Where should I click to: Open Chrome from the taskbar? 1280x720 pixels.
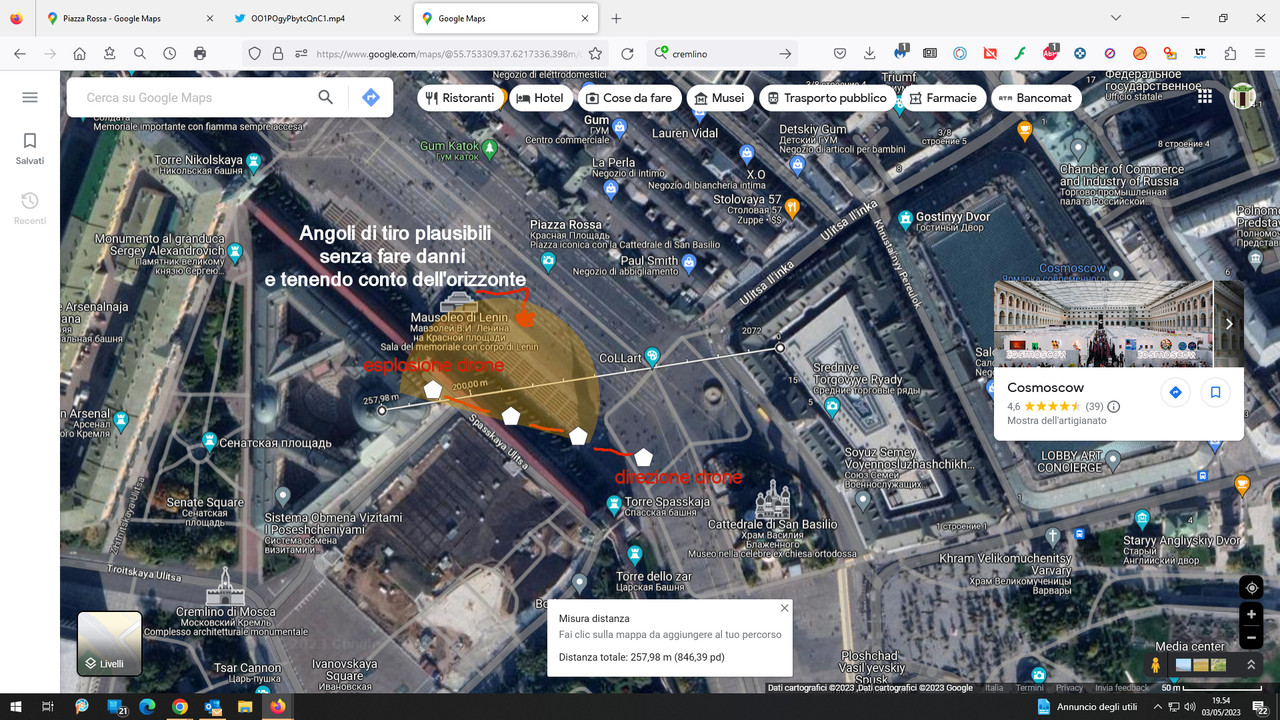[x=179, y=706]
